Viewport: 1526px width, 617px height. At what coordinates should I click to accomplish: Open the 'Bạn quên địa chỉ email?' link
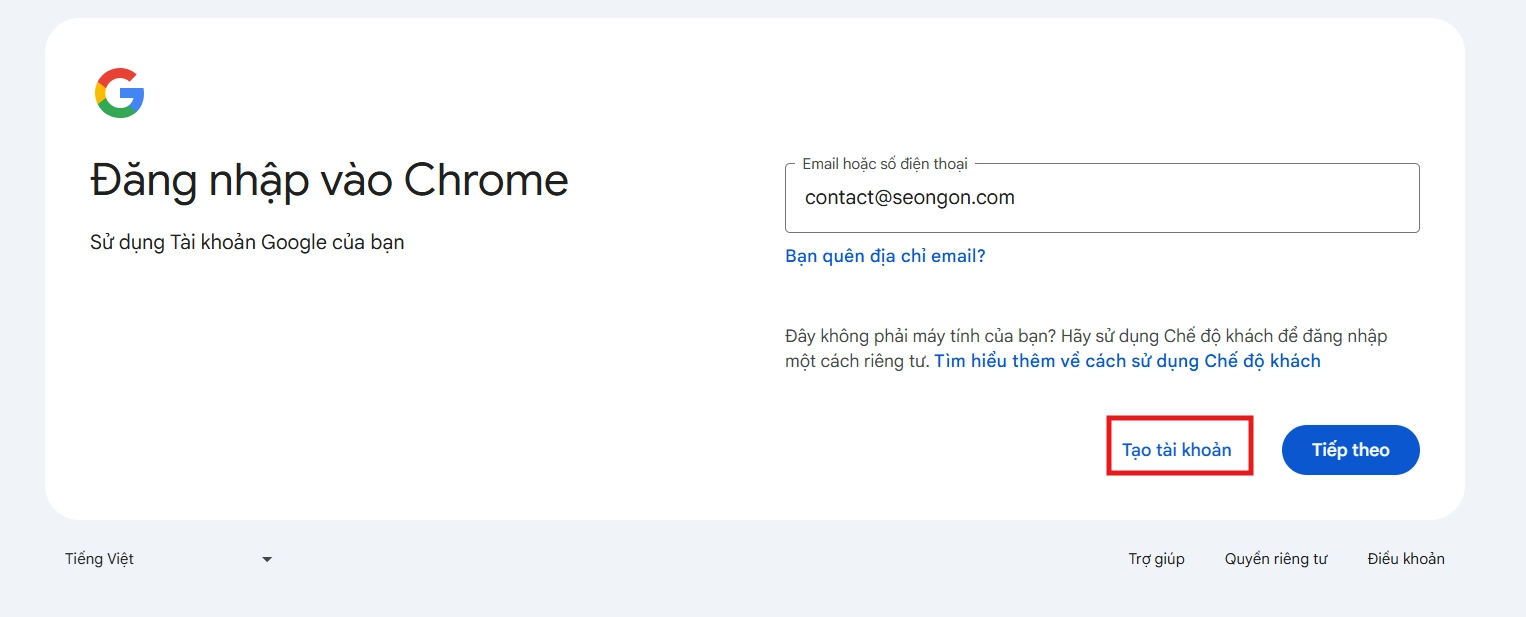tap(885, 256)
